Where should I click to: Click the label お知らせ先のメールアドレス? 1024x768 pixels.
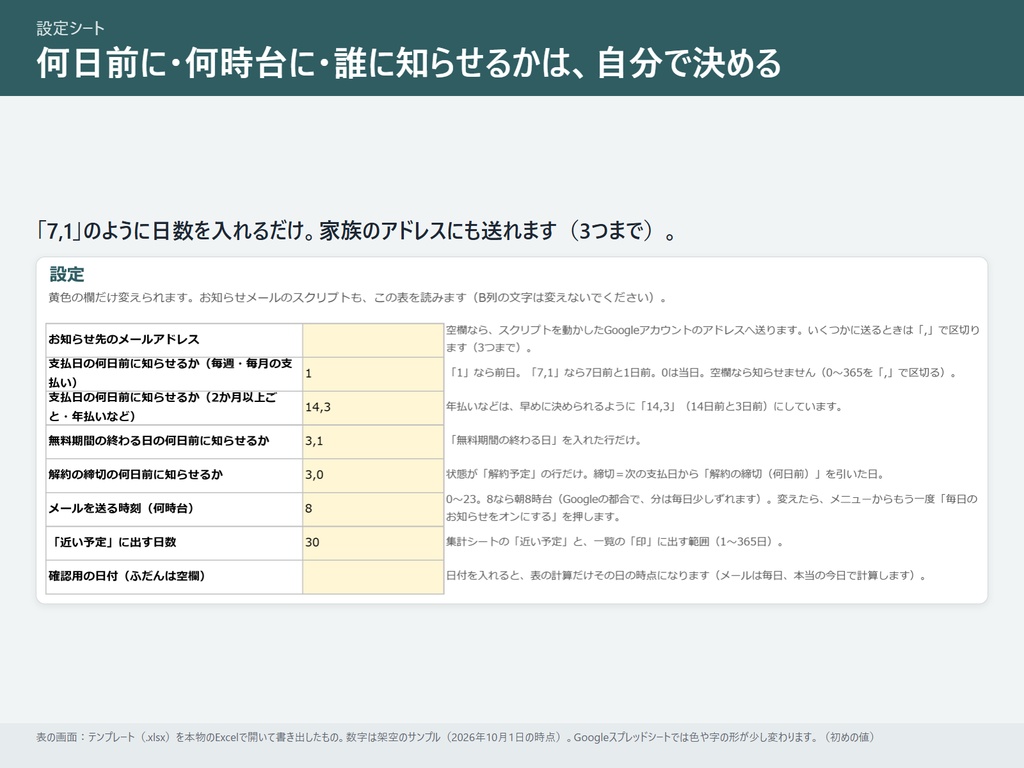pyautogui.click(x=123, y=340)
